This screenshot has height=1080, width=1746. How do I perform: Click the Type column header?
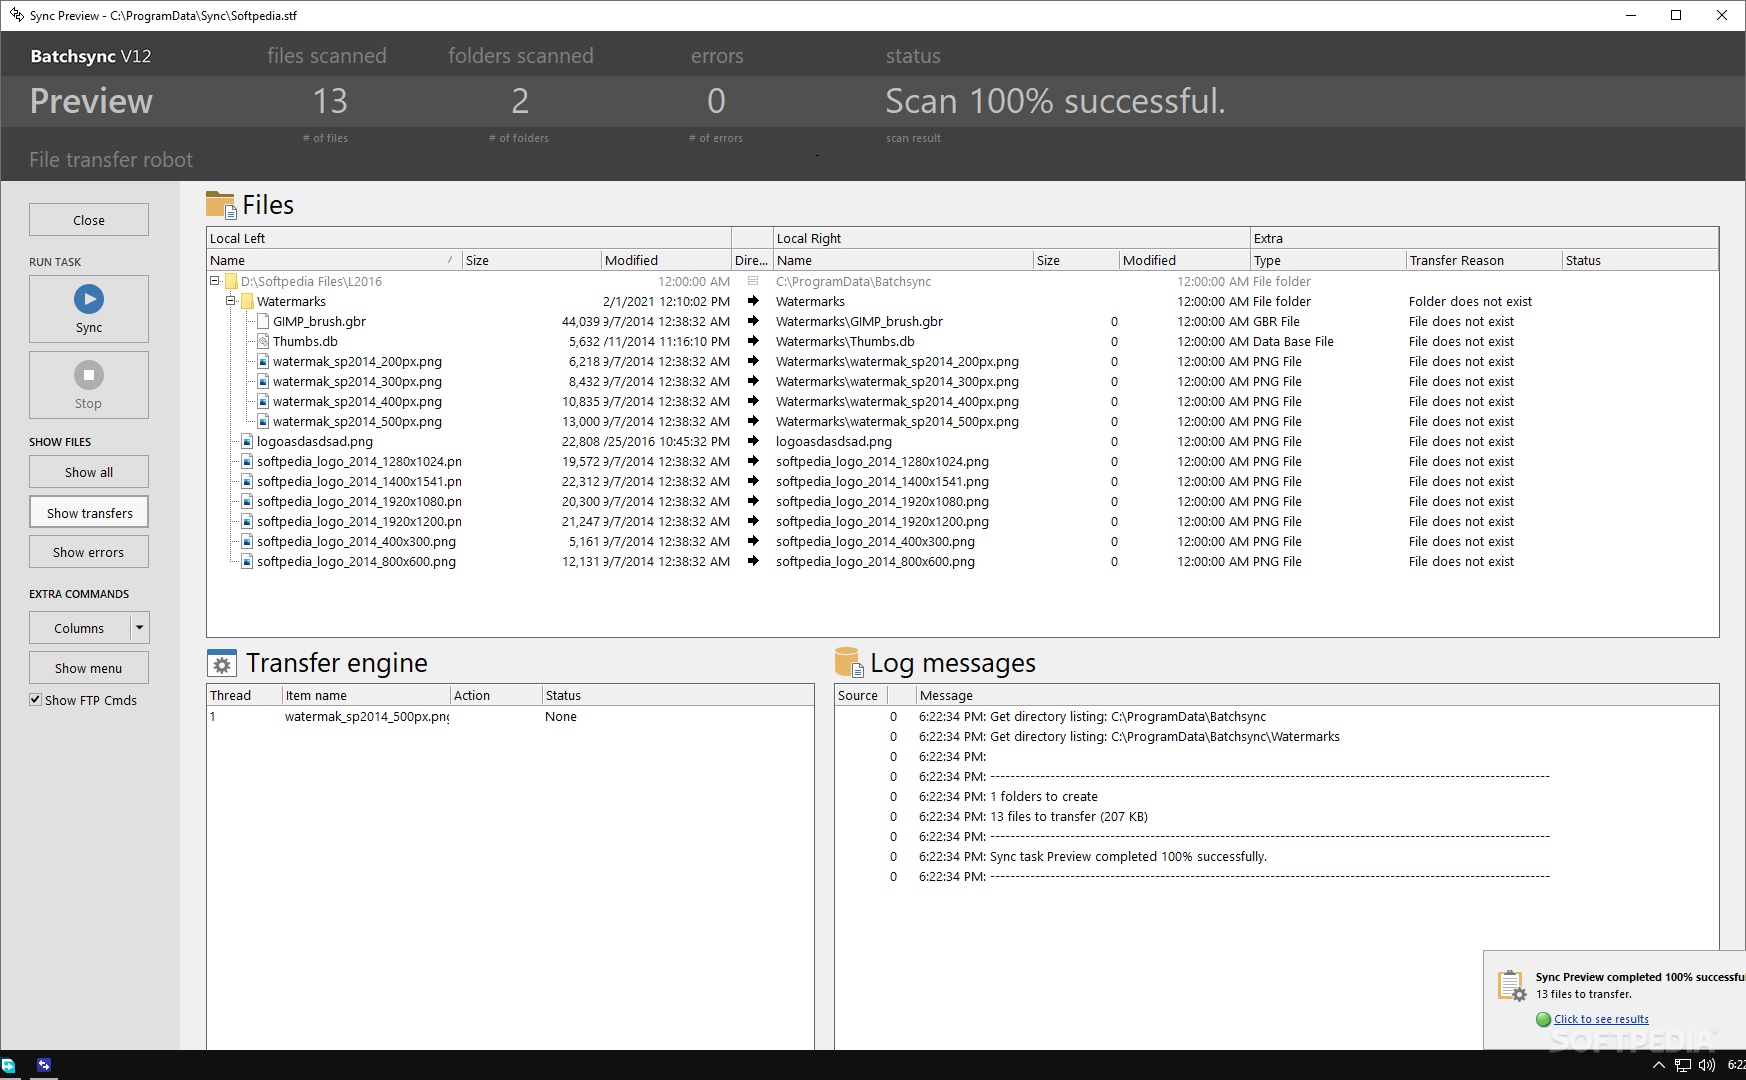click(1328, 260)
